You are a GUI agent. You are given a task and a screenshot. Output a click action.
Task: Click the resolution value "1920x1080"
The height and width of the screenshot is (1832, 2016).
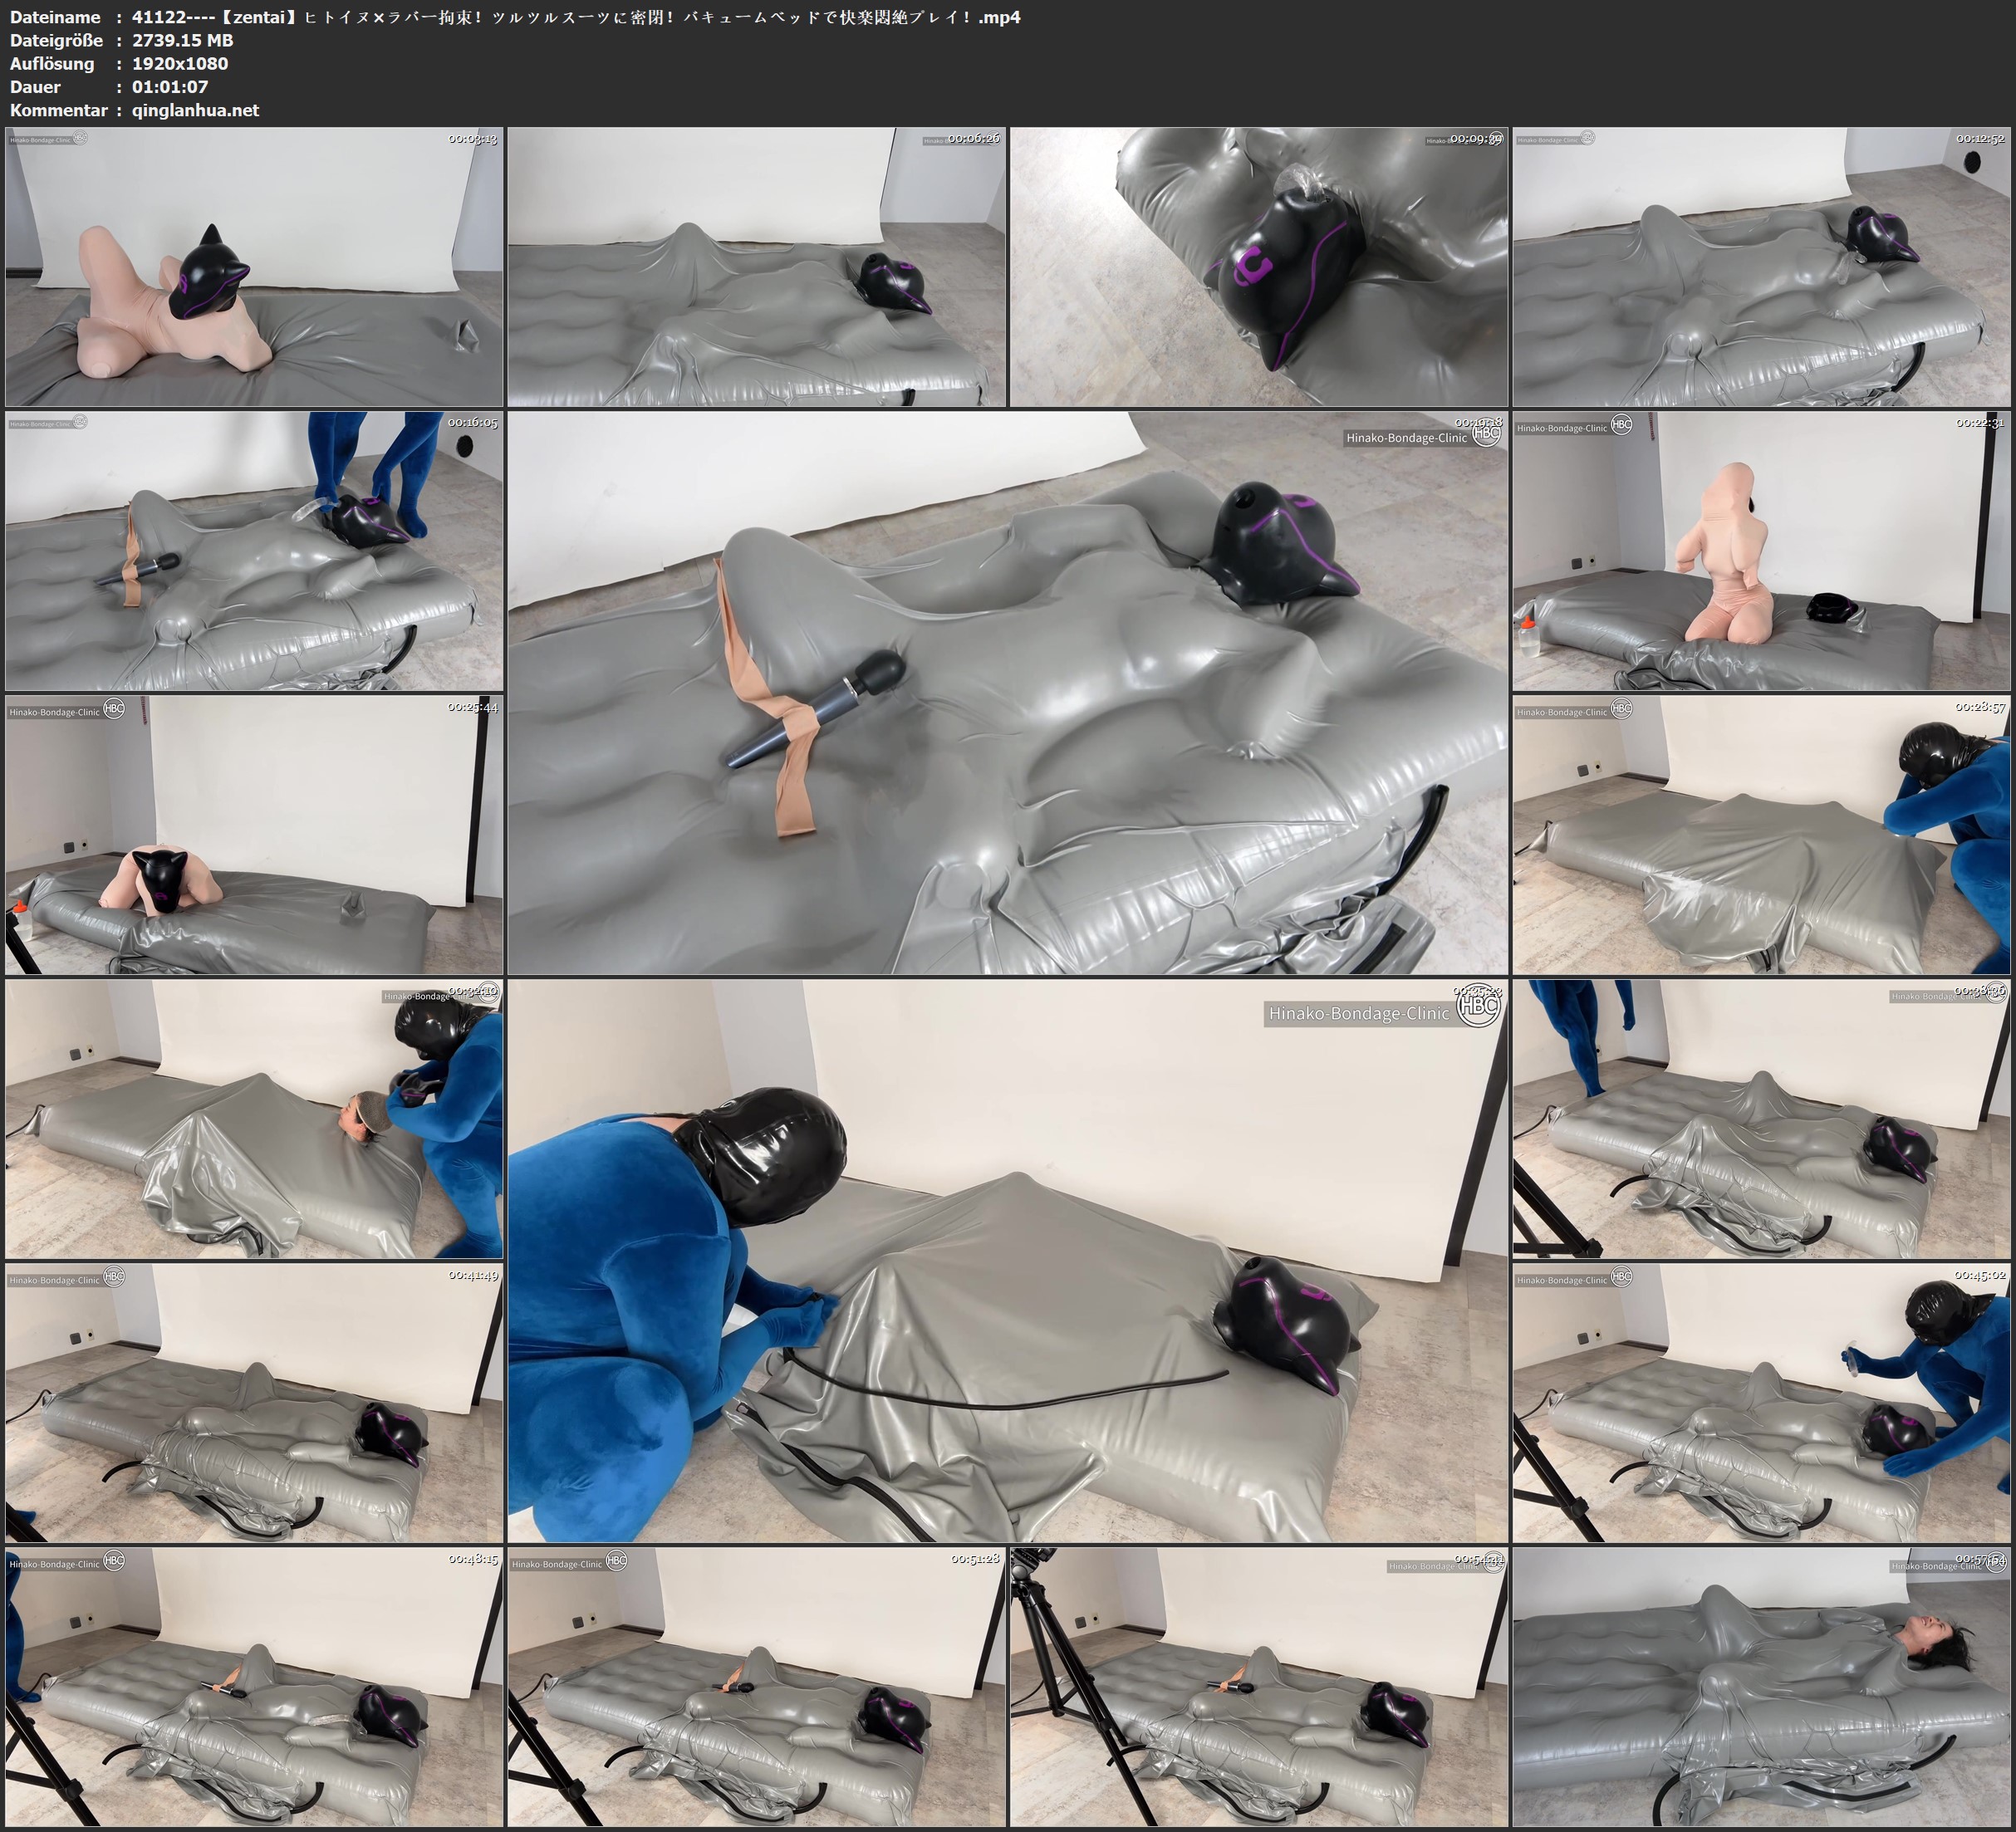(180, 63)
